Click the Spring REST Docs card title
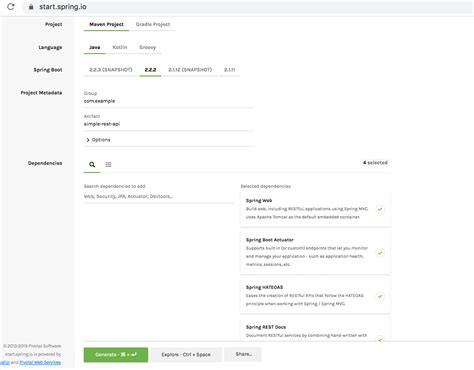 (266, 327)
